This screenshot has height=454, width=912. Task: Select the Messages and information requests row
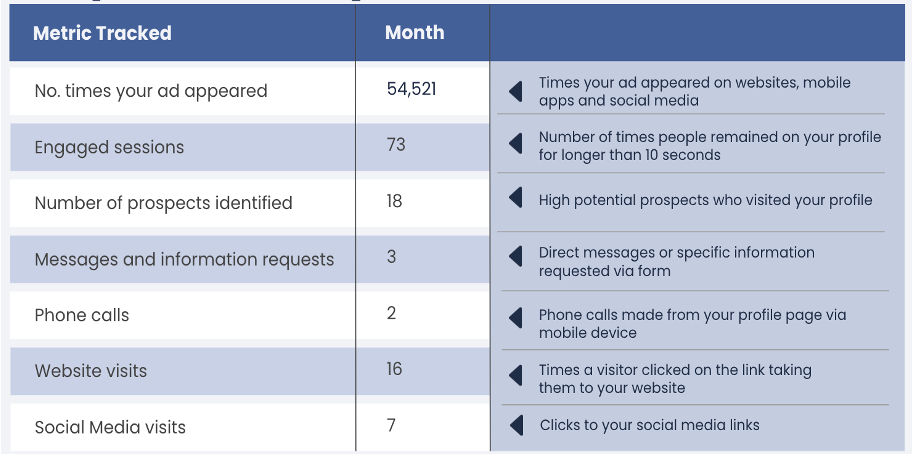click(x=184, y=259)
